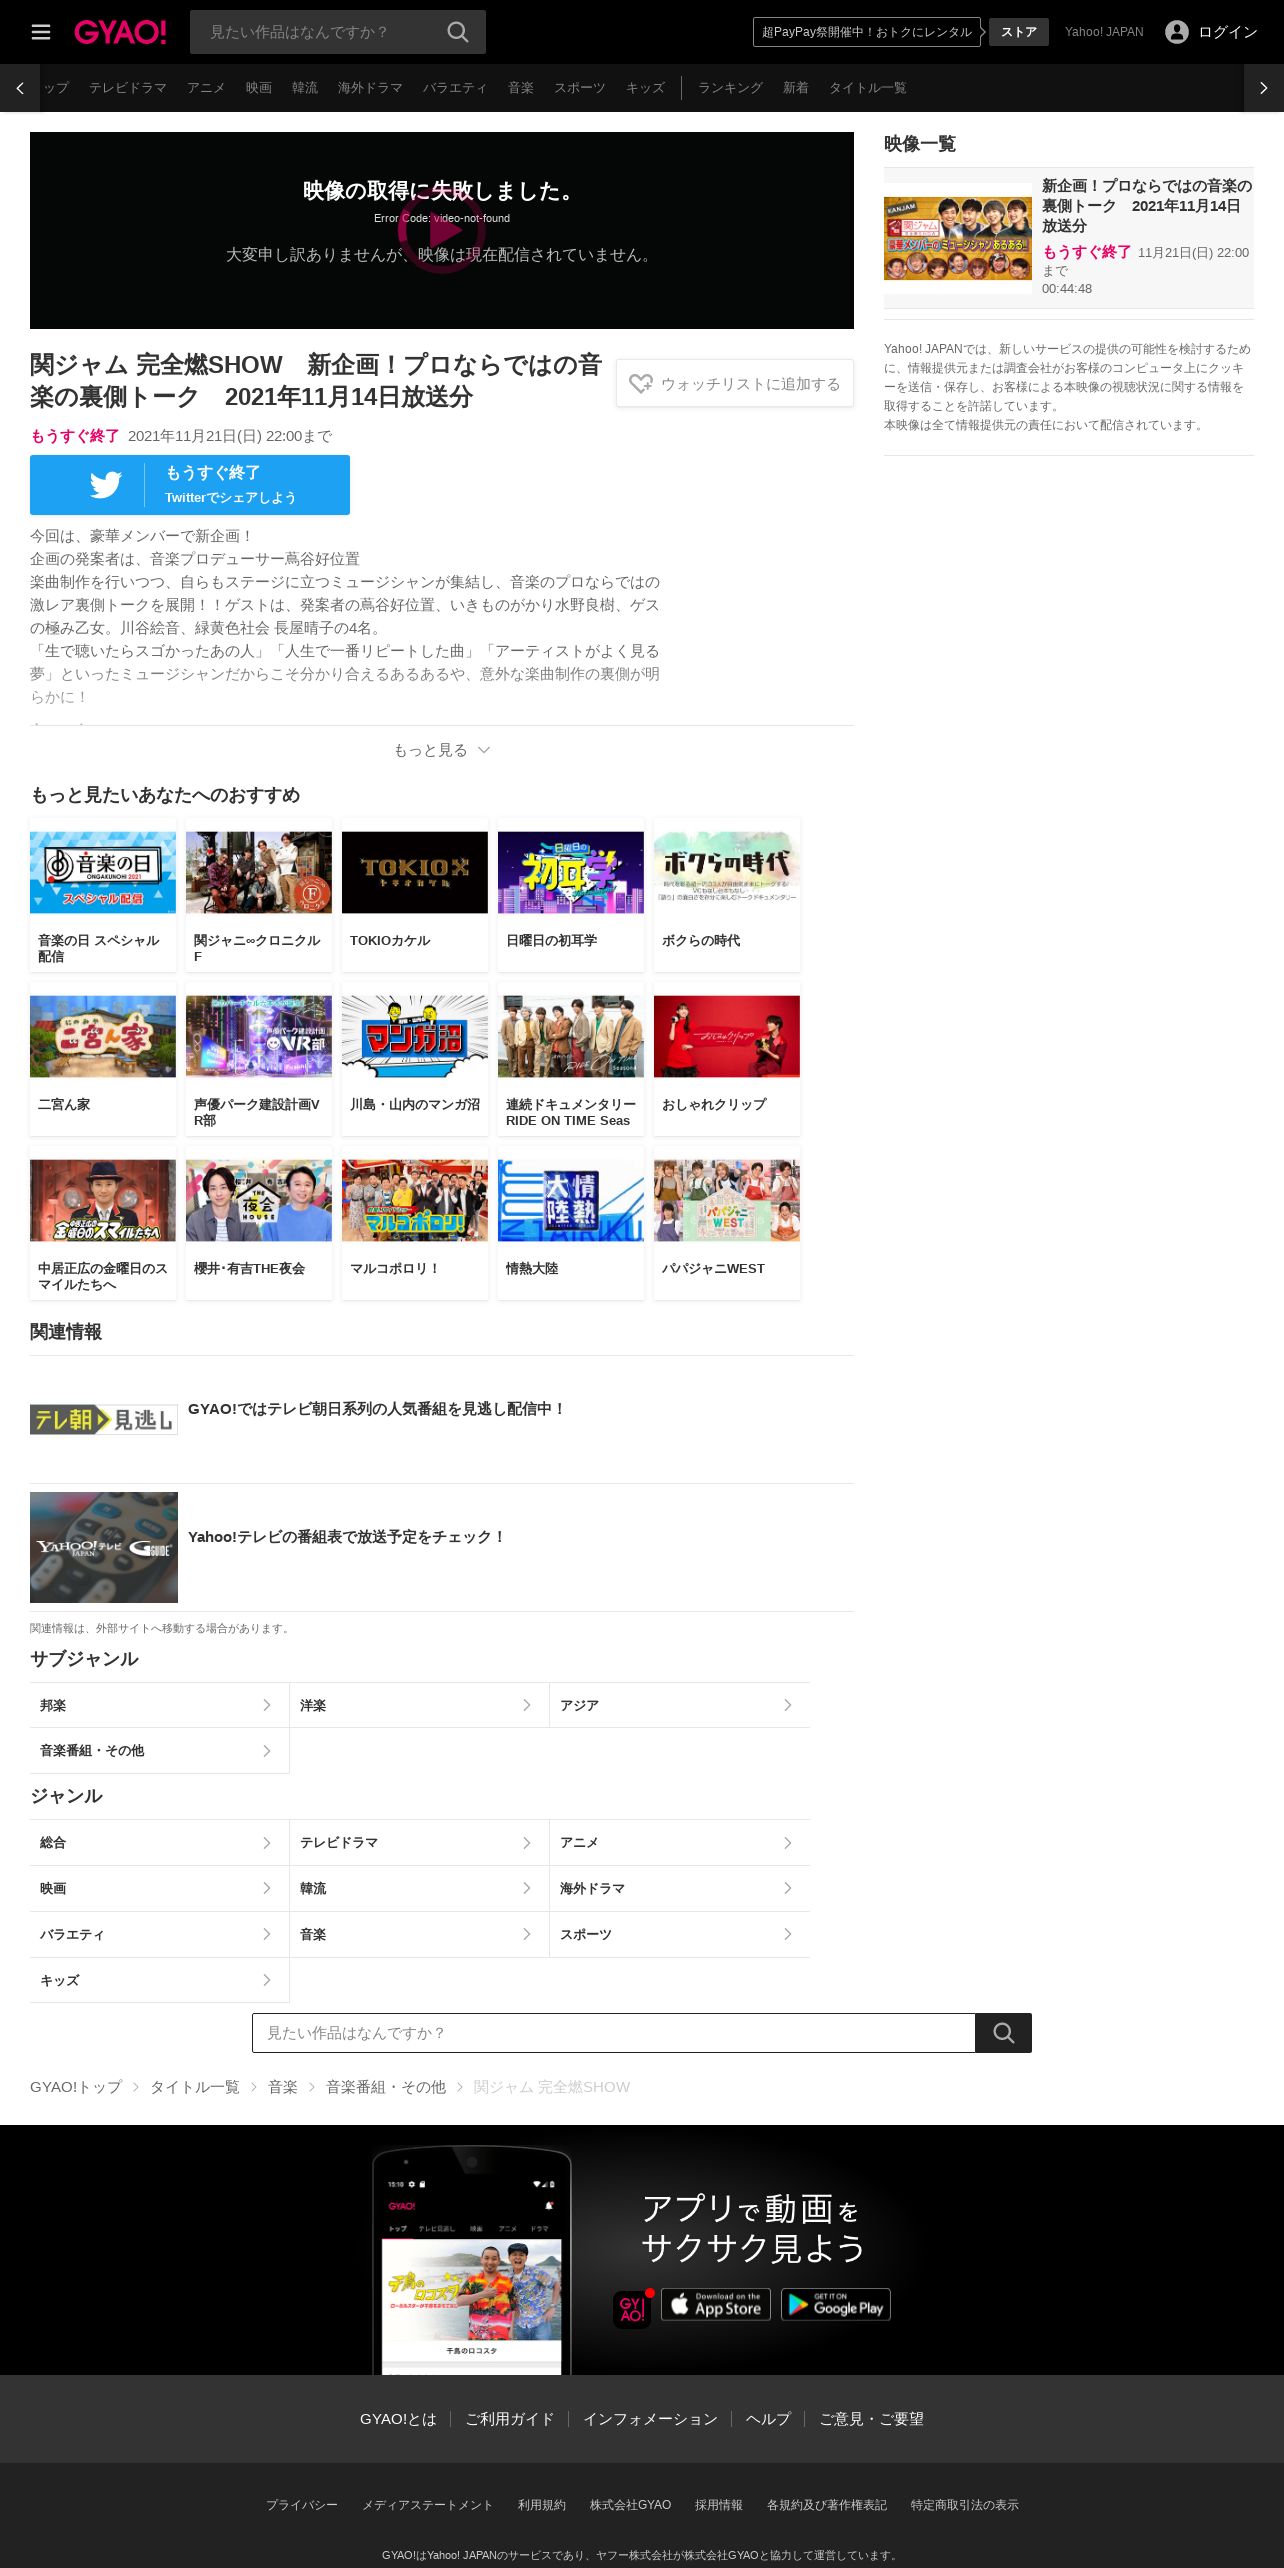Select ランキング in the top navigation
This screenshot has width=1284, height=2568.
(x=730, y=88)
